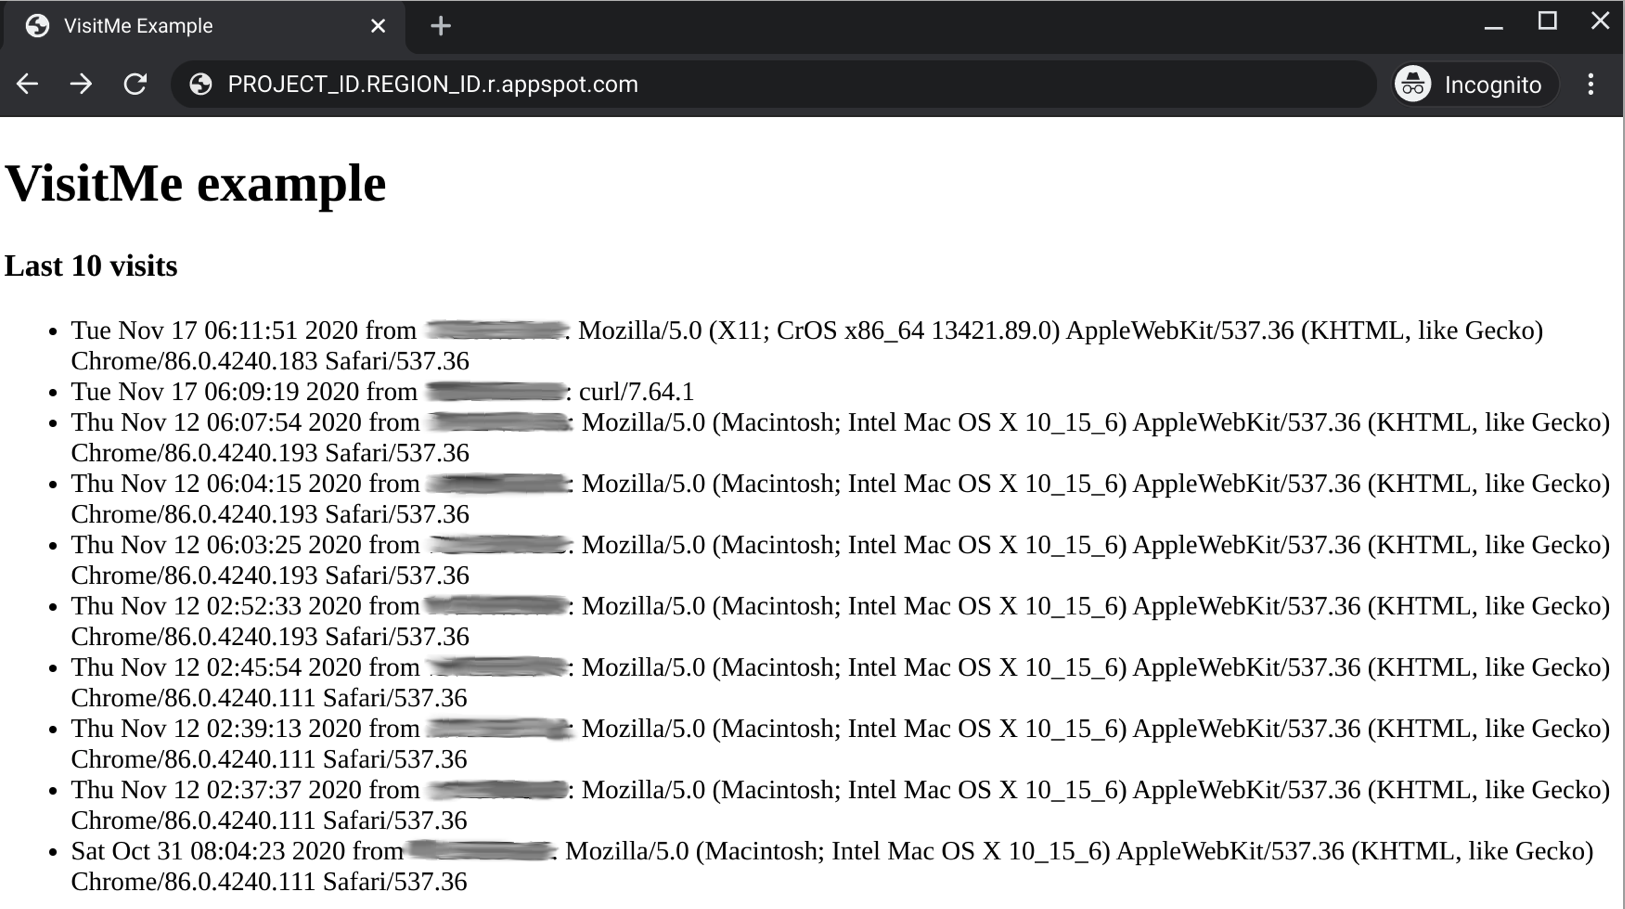This screenshot has height=909, width=1625.
Task: Maximize the browser window
Action: click(1547, 21)
